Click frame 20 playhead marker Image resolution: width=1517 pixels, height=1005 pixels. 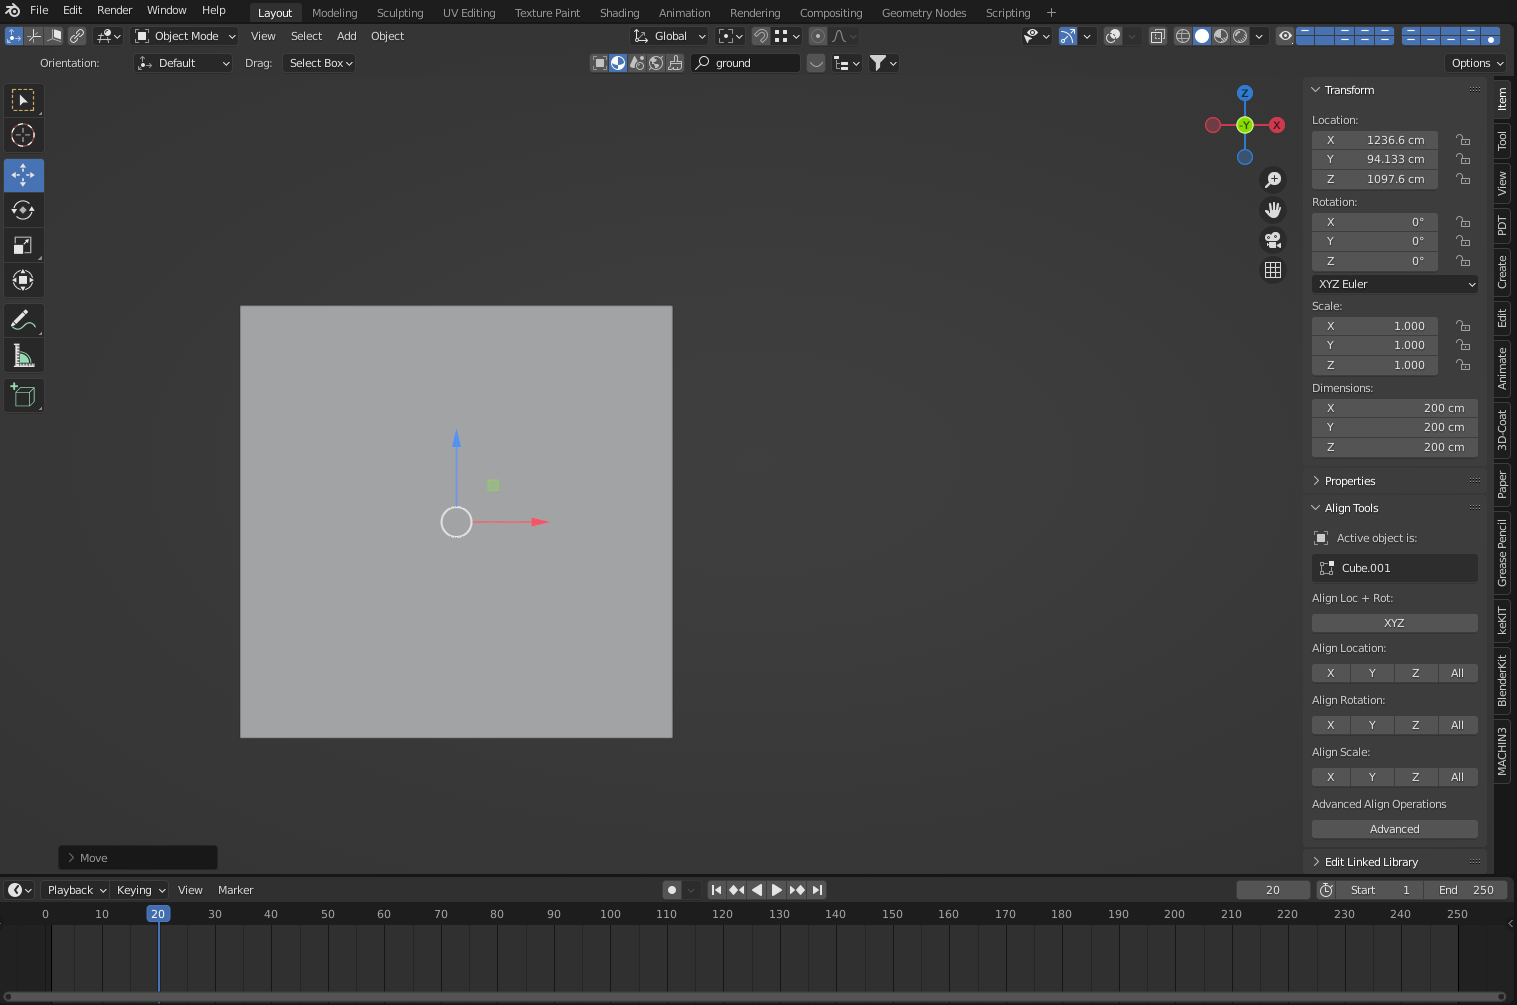158,914
